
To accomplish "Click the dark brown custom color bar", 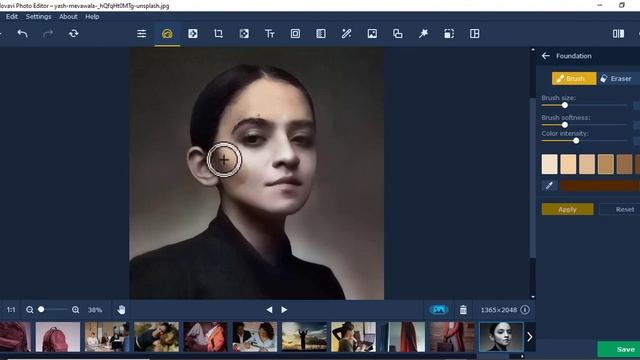I will click(x=600, y=186).
